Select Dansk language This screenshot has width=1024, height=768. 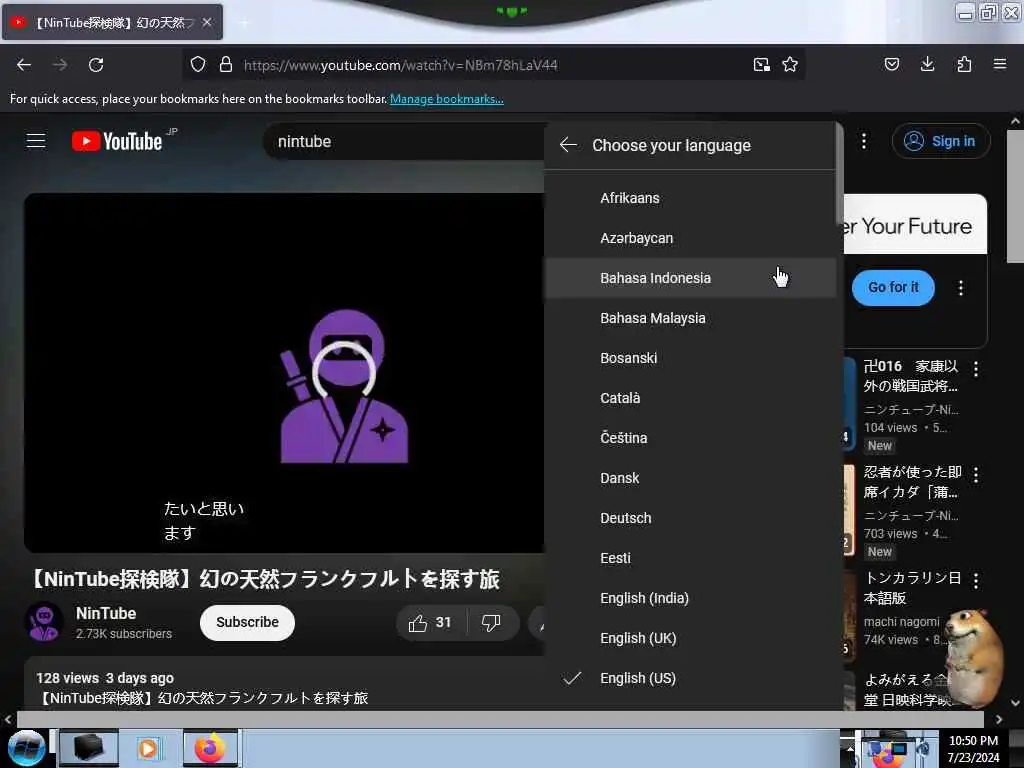pyautogui.click(x=690, y=478)
